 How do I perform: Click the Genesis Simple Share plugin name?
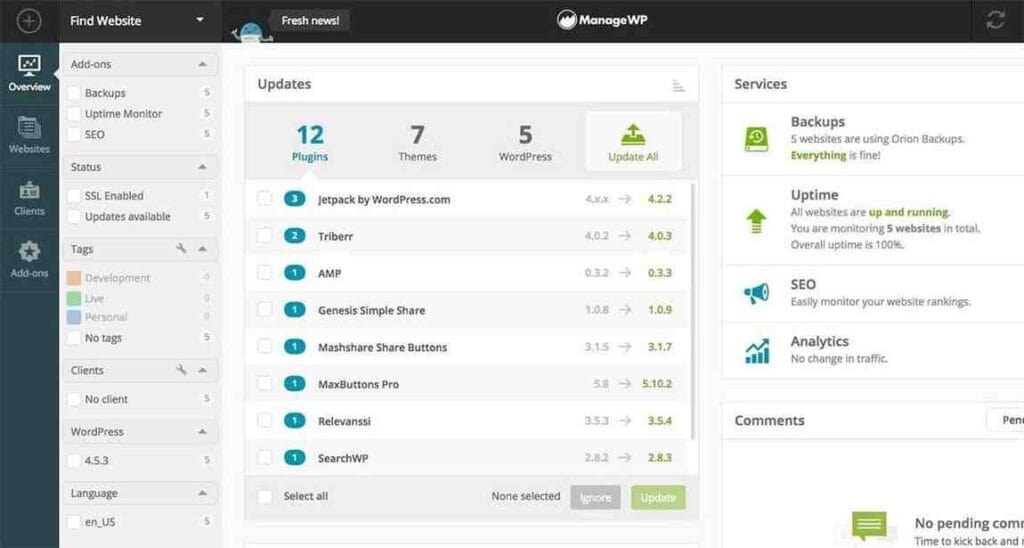[x=372, y=310]
